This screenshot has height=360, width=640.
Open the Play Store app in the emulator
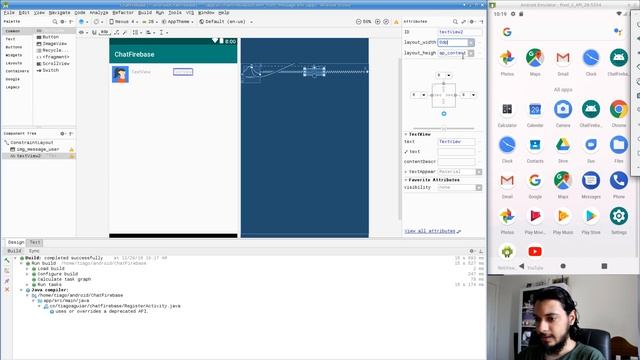pyautogui.click(x=591, y=216)
